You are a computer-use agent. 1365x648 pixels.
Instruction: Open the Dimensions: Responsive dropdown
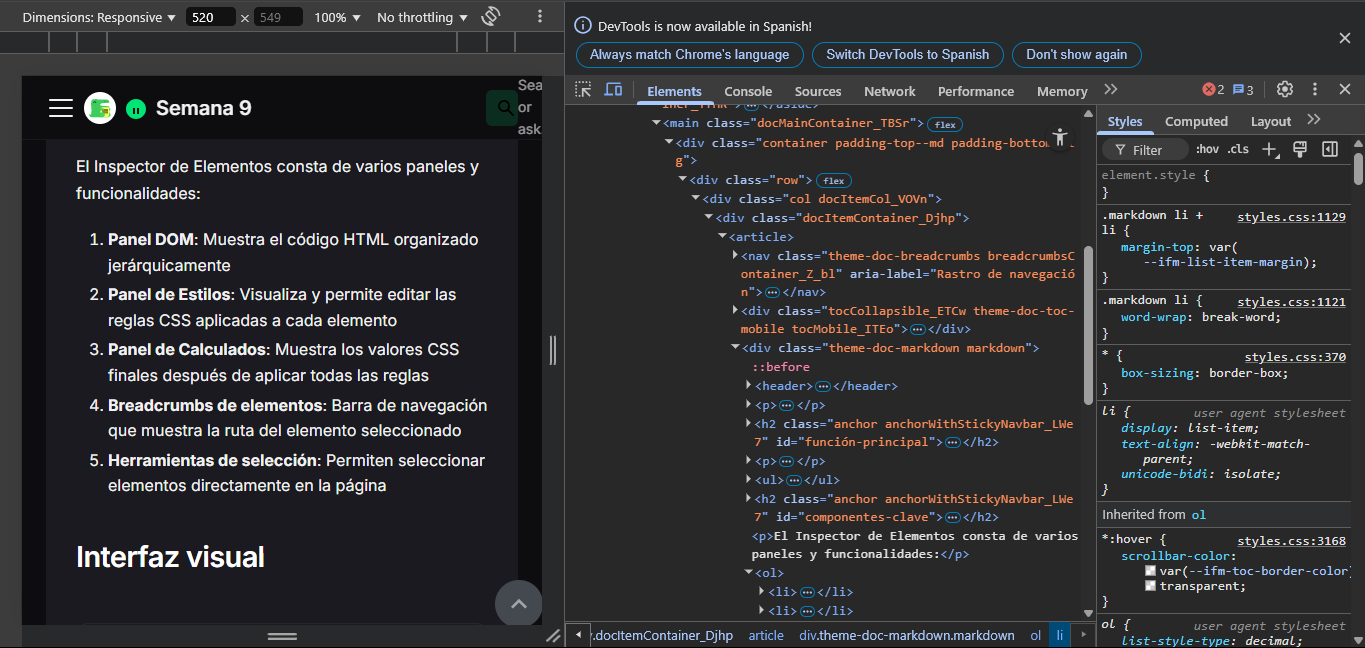pos(99,17)
